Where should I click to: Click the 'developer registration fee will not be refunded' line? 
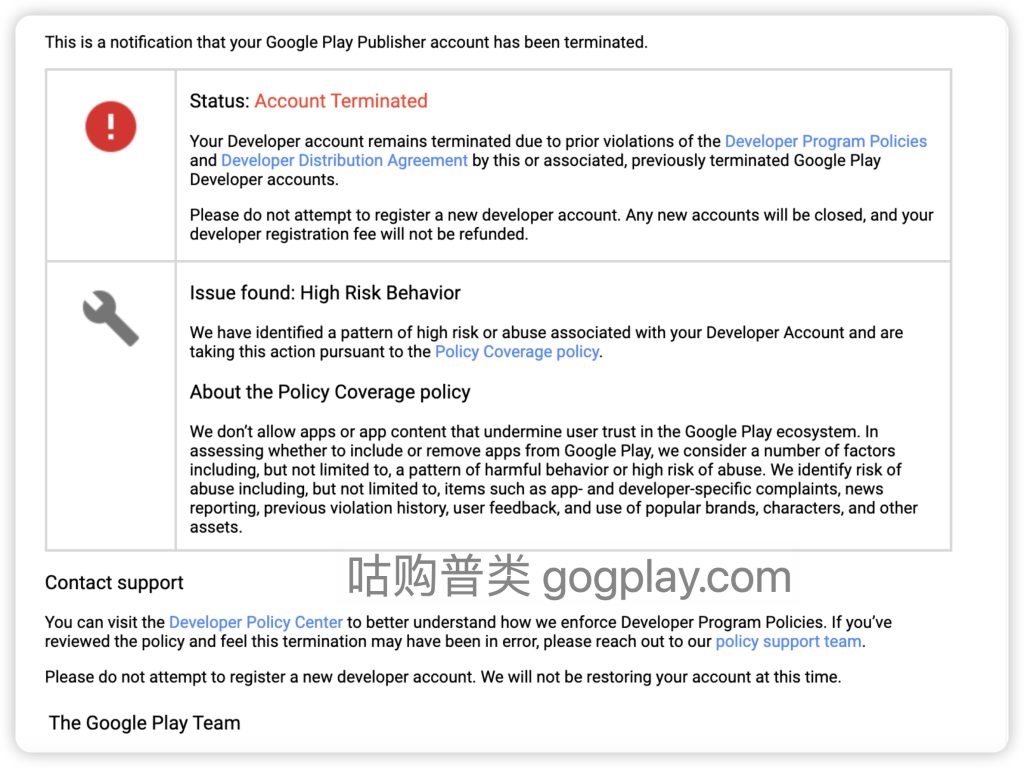pos(359,234)
